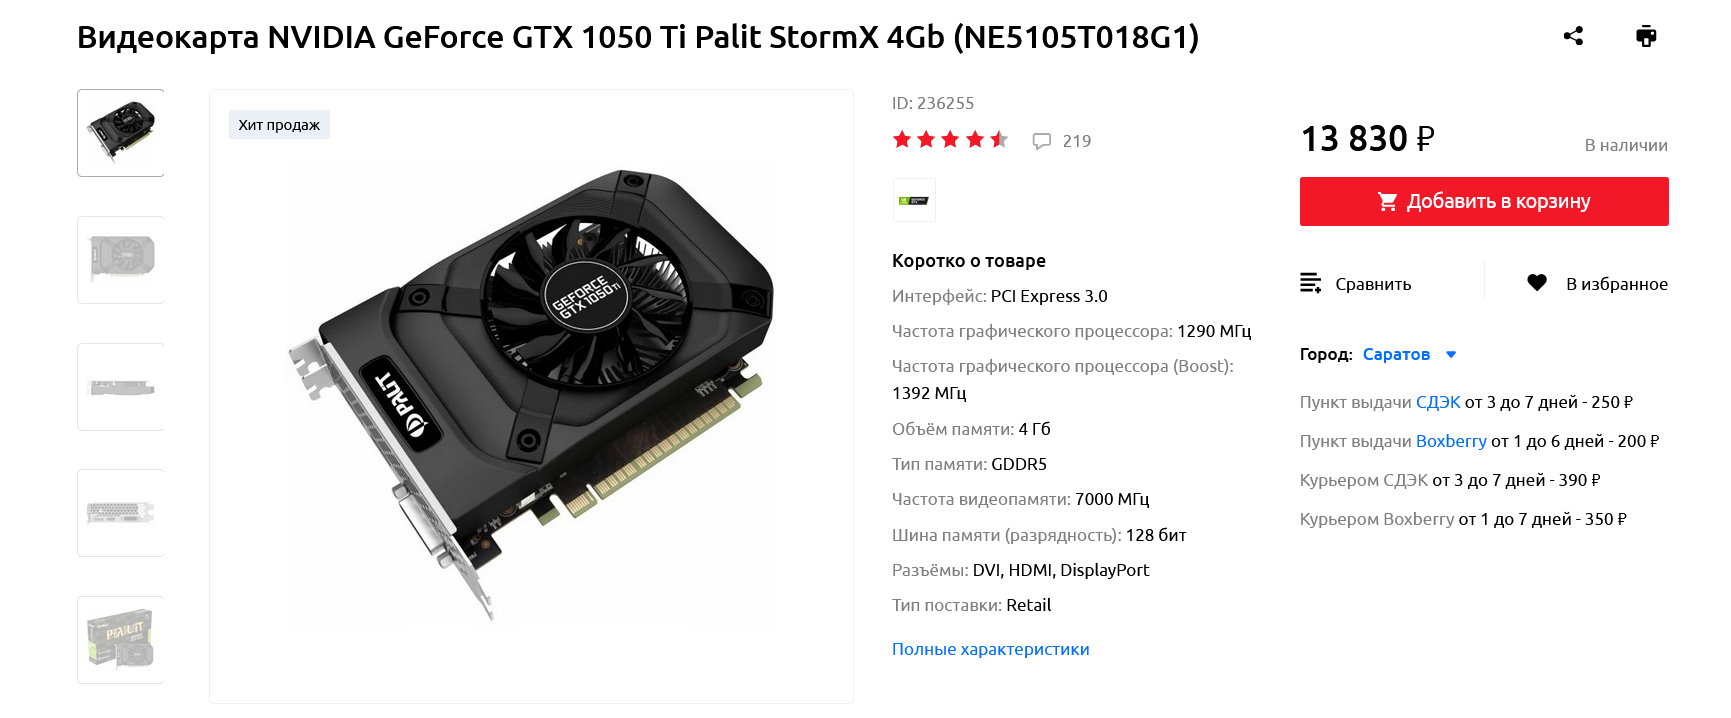Open Полные характеристики link
Image resolution: width=1731 pixels, height=718 pixels.
pos(990,649)
